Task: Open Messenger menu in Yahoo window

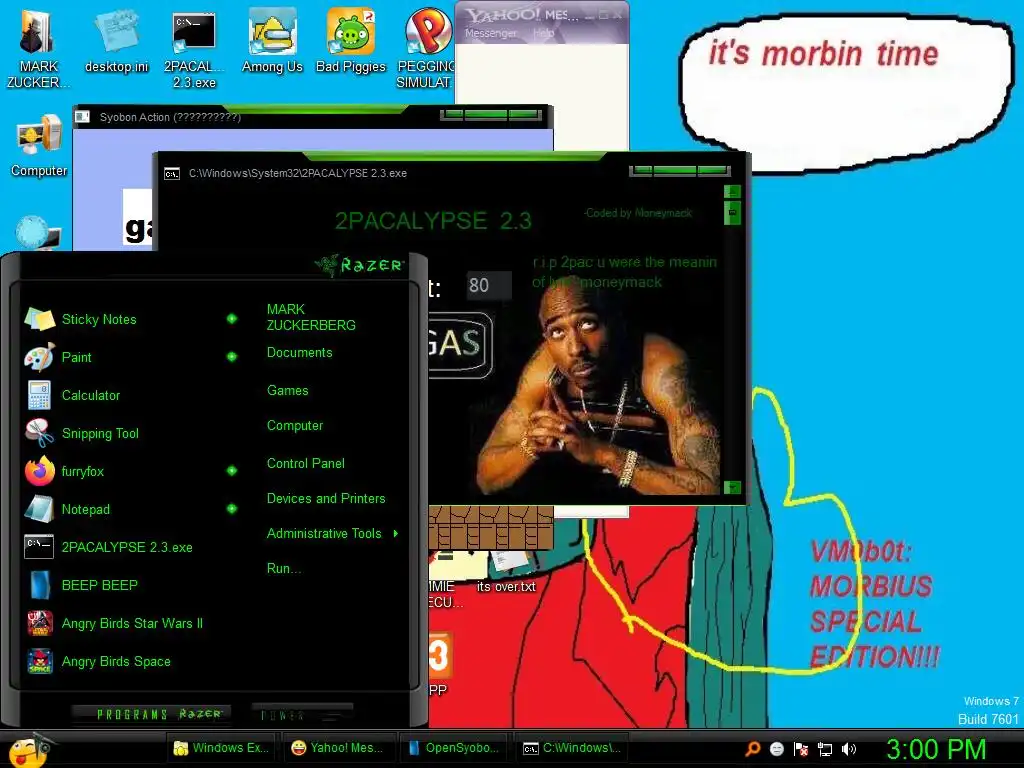Action: 490,33
